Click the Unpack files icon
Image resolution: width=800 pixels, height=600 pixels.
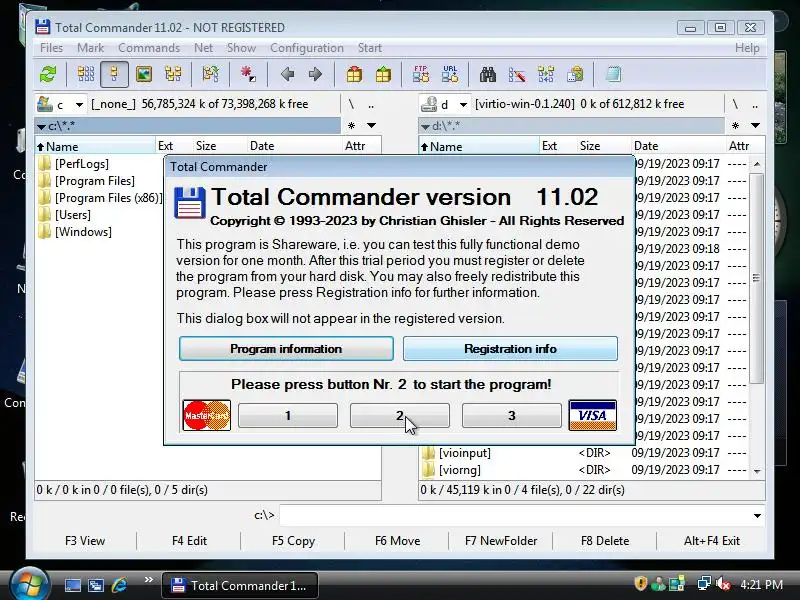point(383,74)
